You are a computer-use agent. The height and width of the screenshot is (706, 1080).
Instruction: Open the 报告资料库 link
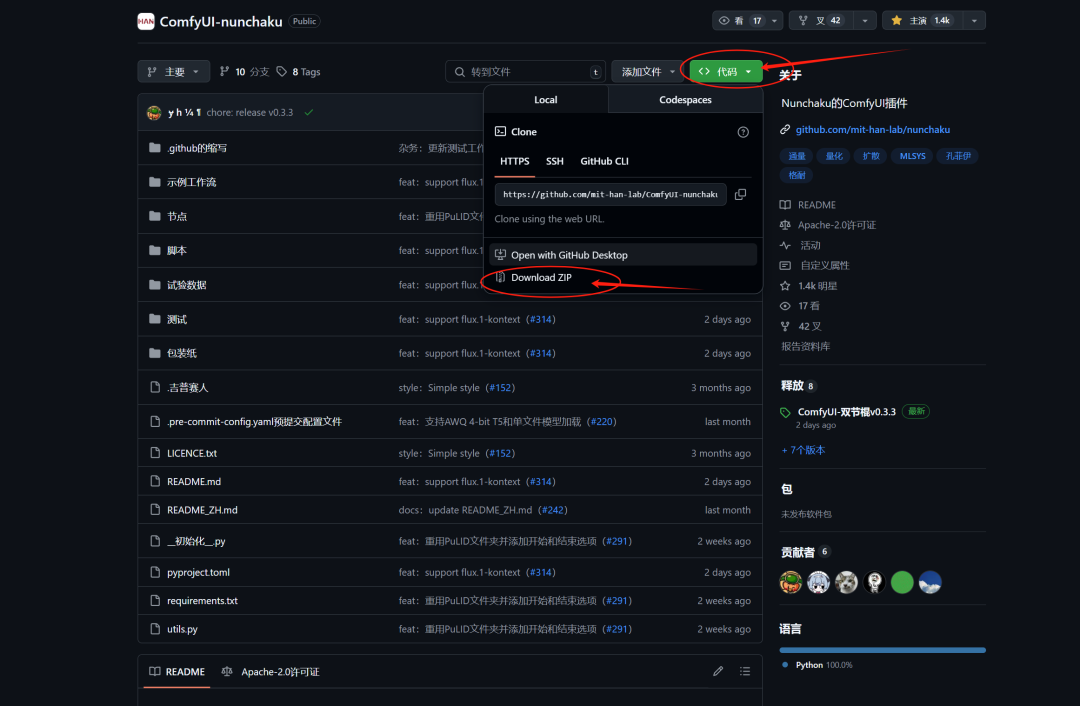tap(805, 346)
